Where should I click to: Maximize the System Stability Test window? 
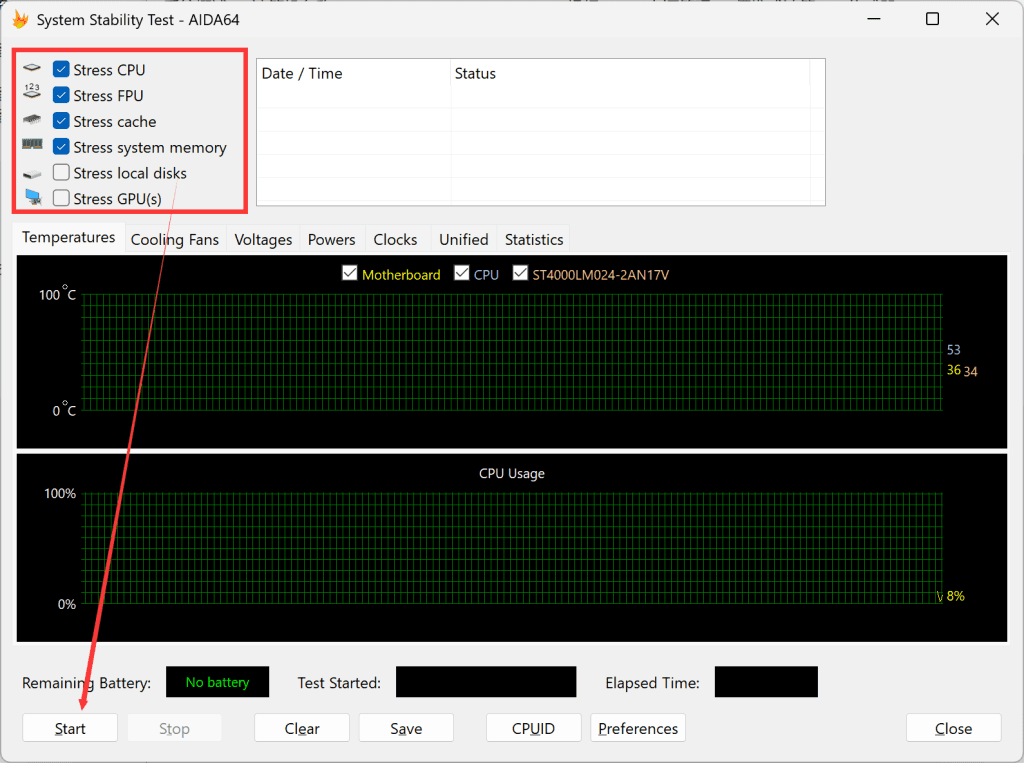933,19
